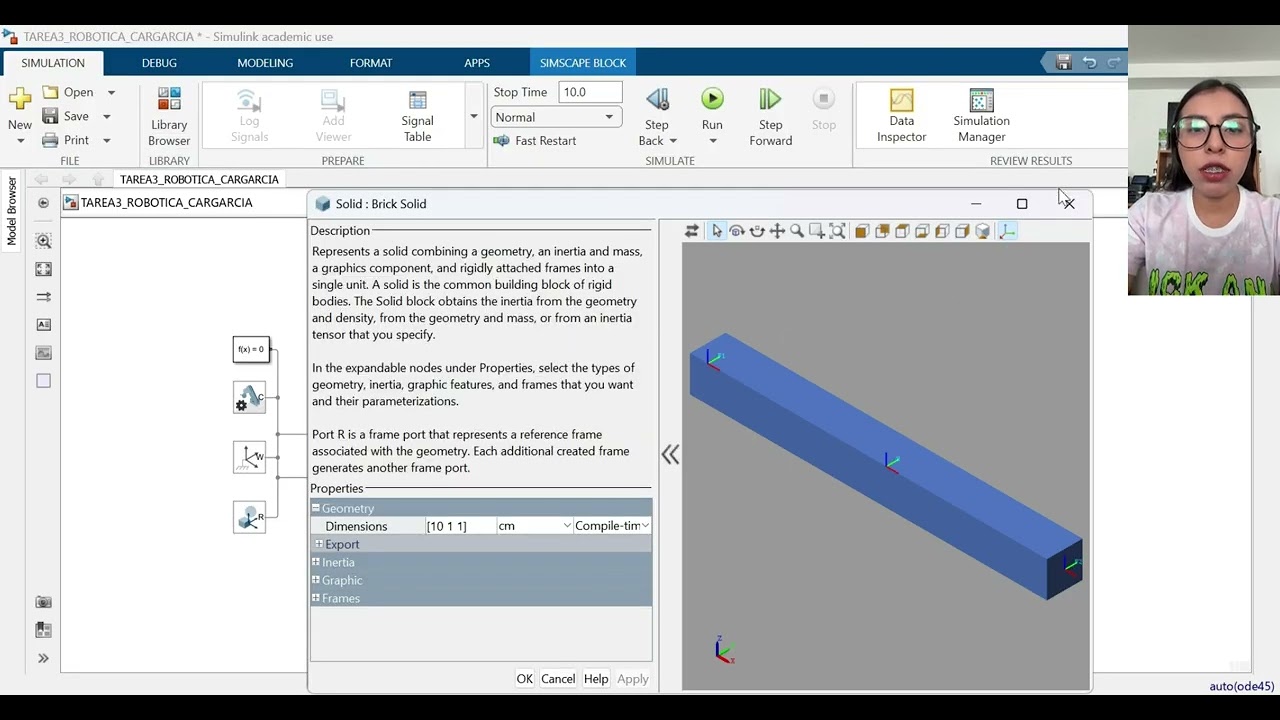Open the Normal simulation mode dropdown
This screenshot has width=1280, height=720.
coord(554,117)
